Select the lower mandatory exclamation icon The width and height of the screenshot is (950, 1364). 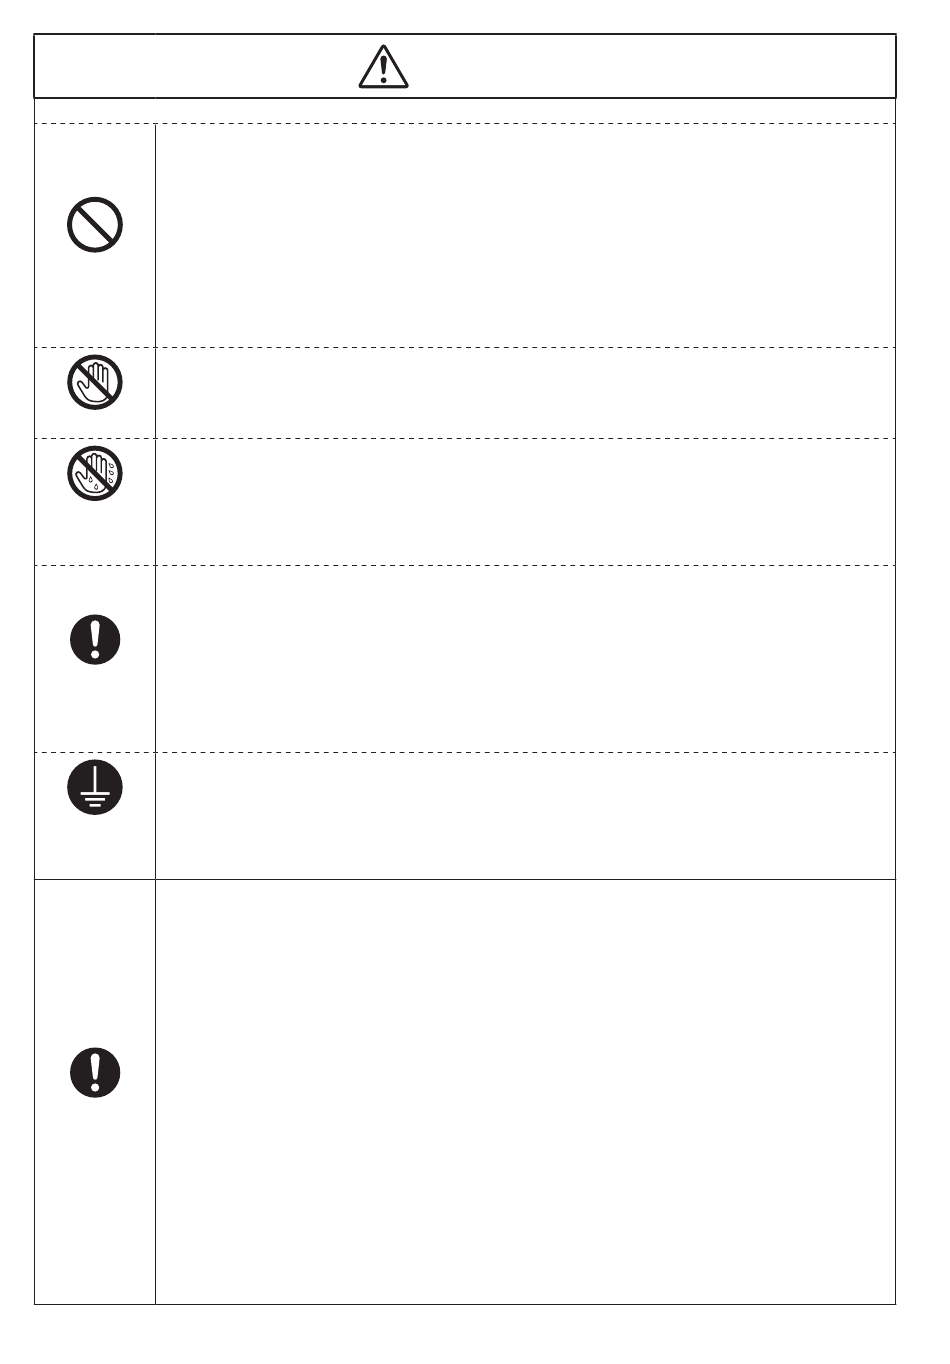[x=95, y=1073]
